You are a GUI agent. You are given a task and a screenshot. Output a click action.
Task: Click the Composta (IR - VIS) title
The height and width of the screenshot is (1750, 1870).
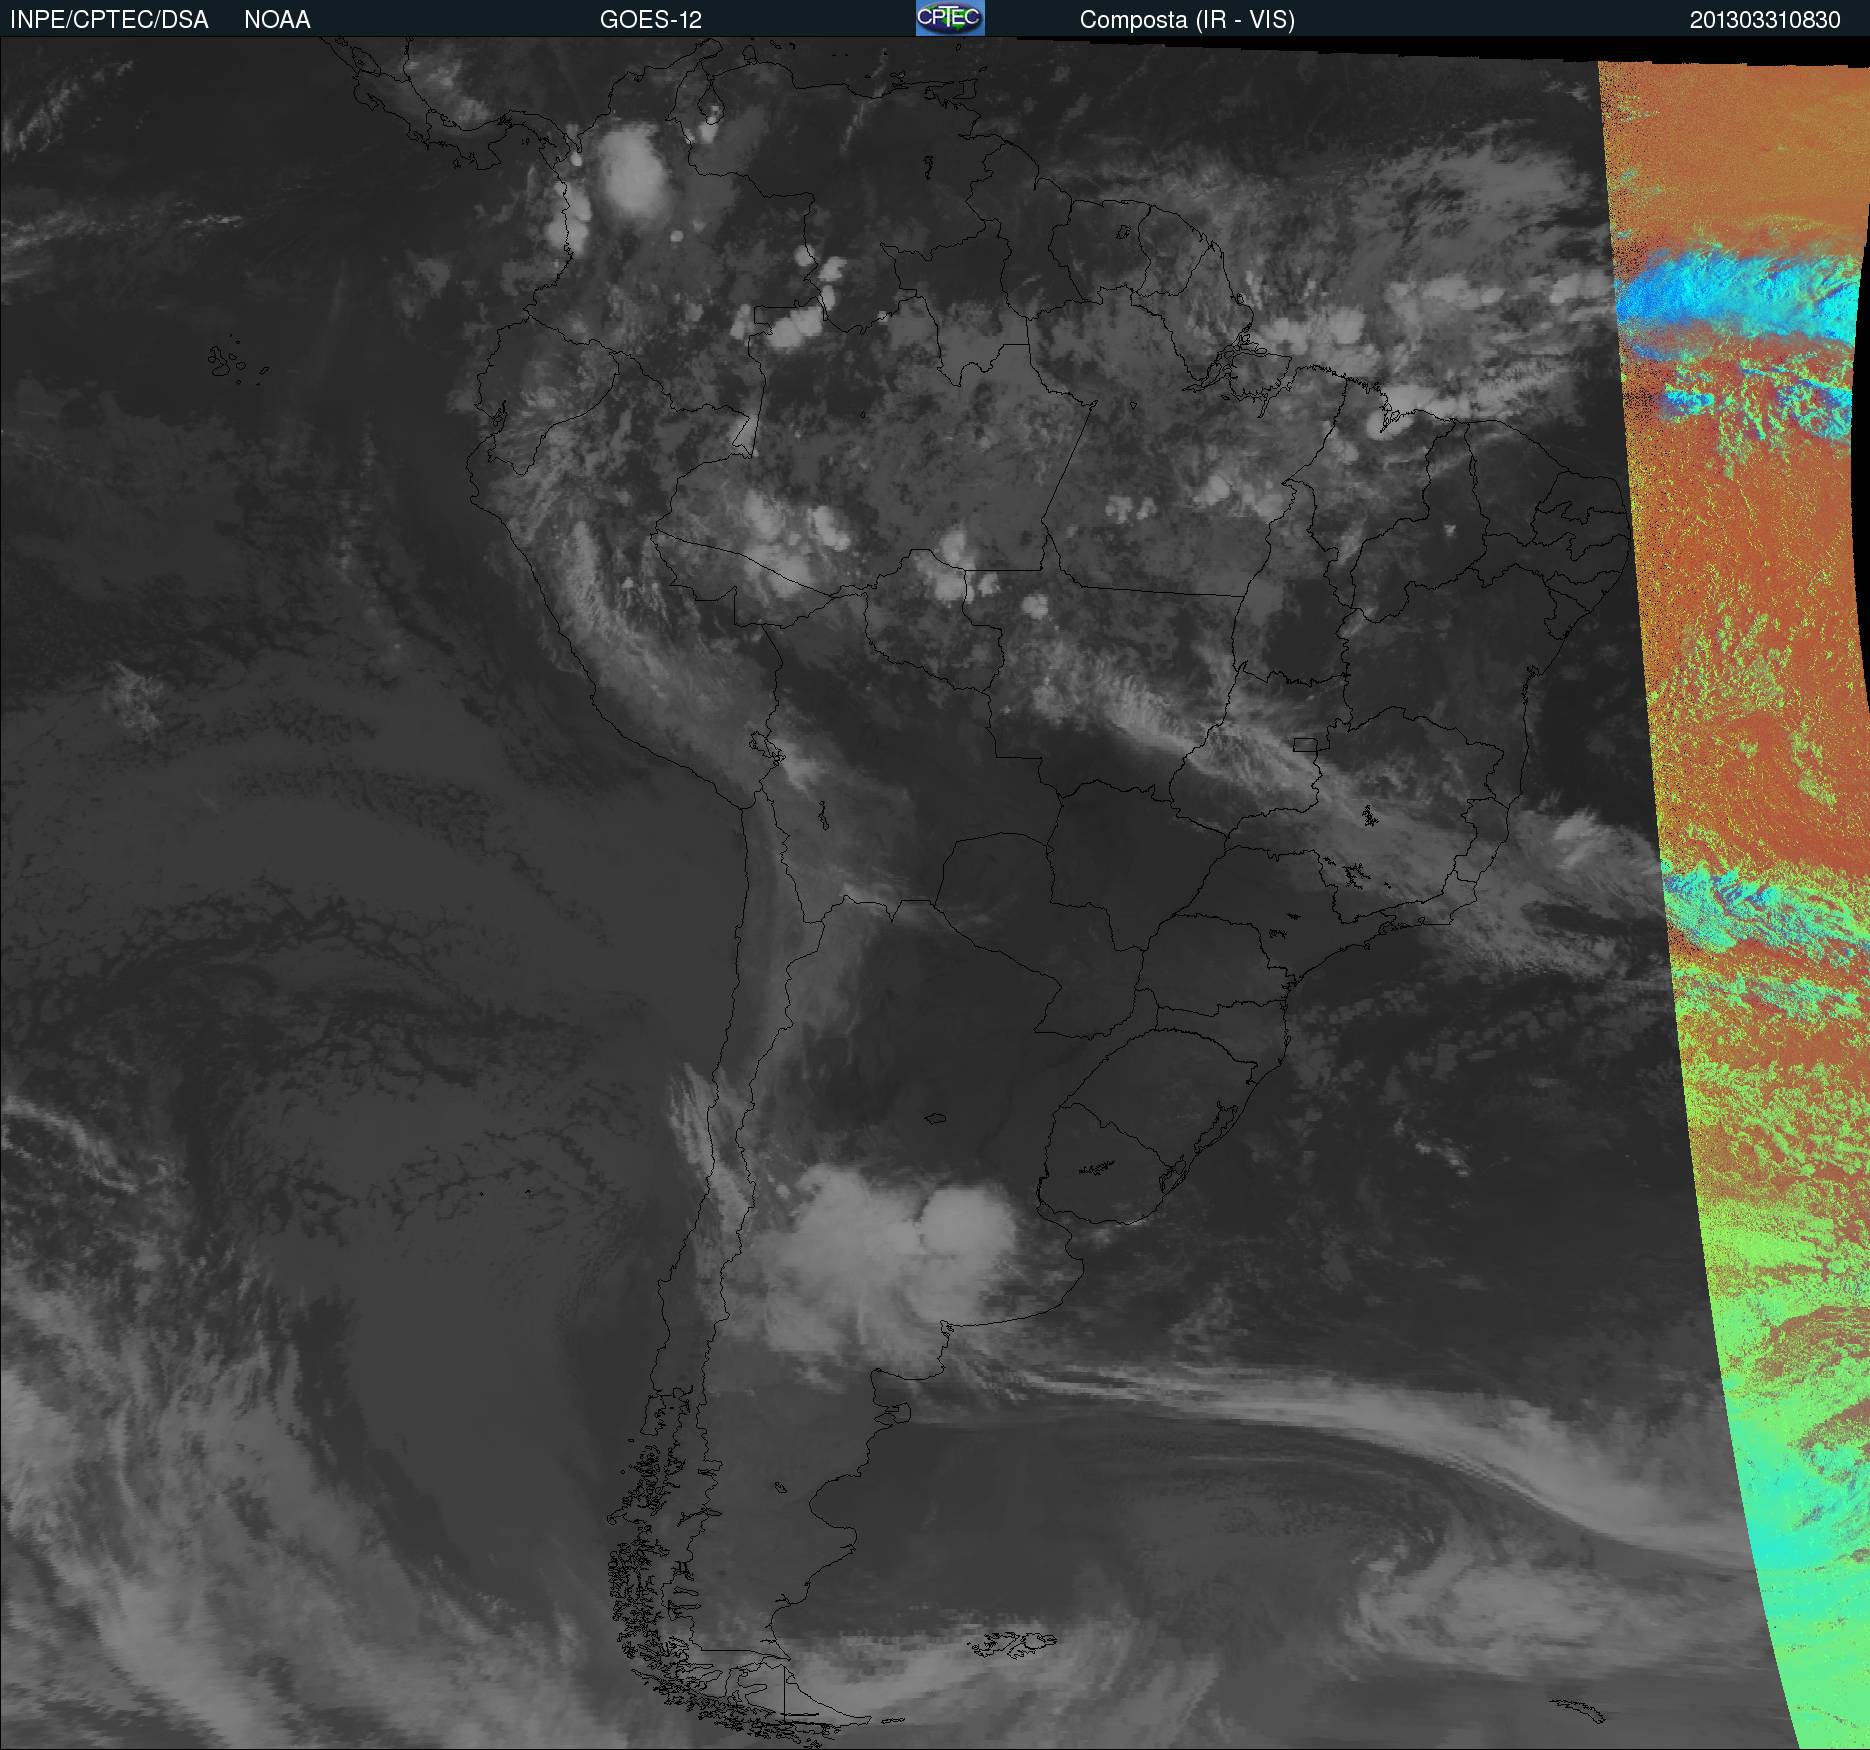[x=1187, y=20]
